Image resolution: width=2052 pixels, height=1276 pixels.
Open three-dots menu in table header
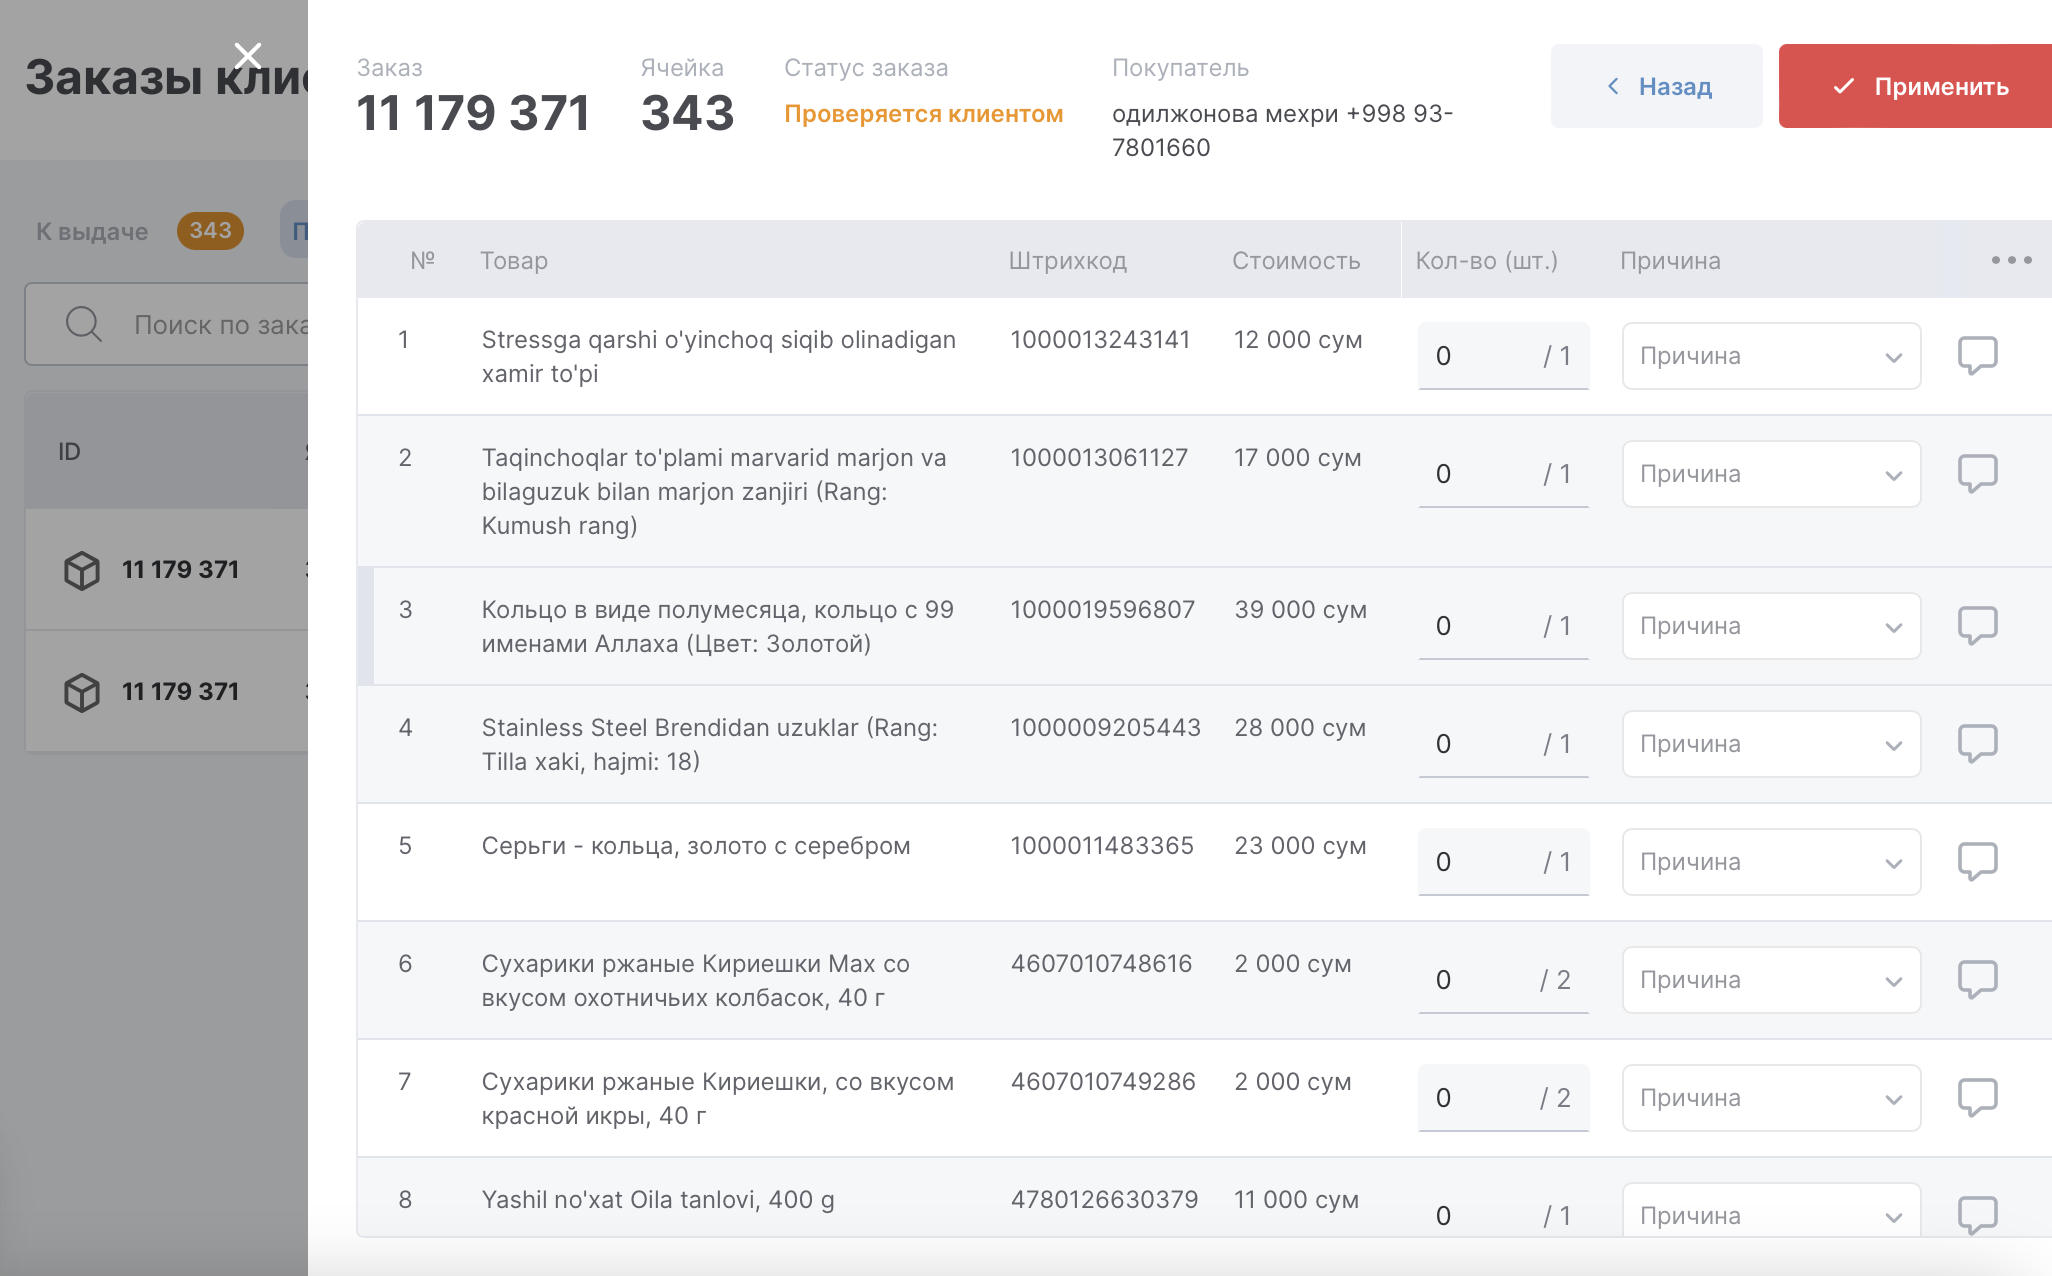coord(2010,260)
